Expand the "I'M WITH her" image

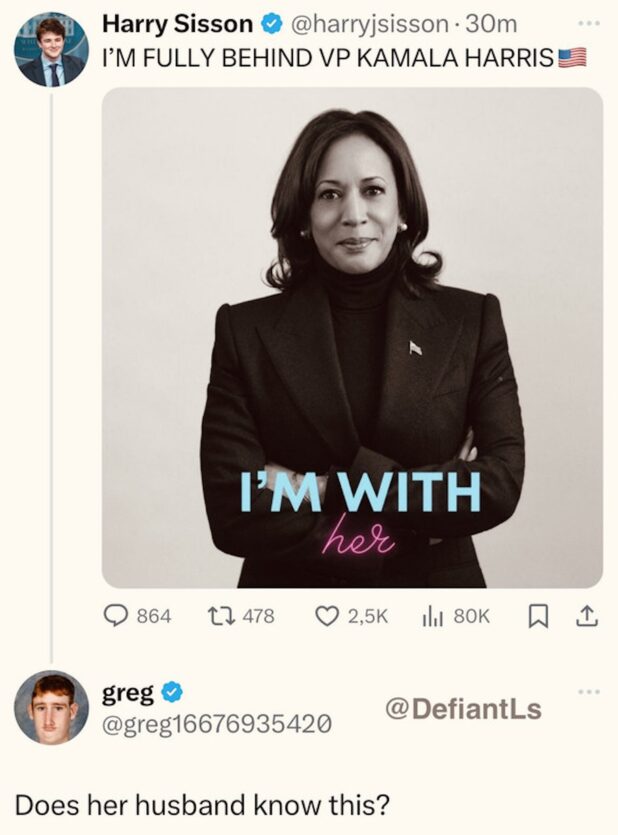coord(352,337)
